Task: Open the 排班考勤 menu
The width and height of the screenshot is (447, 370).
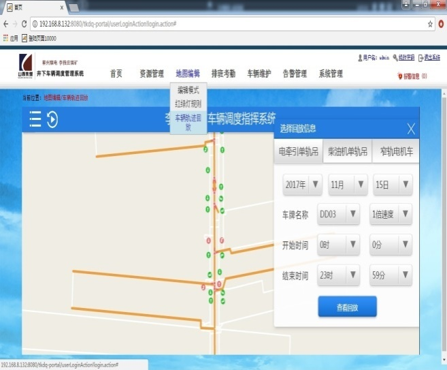Action: (223, 74)
